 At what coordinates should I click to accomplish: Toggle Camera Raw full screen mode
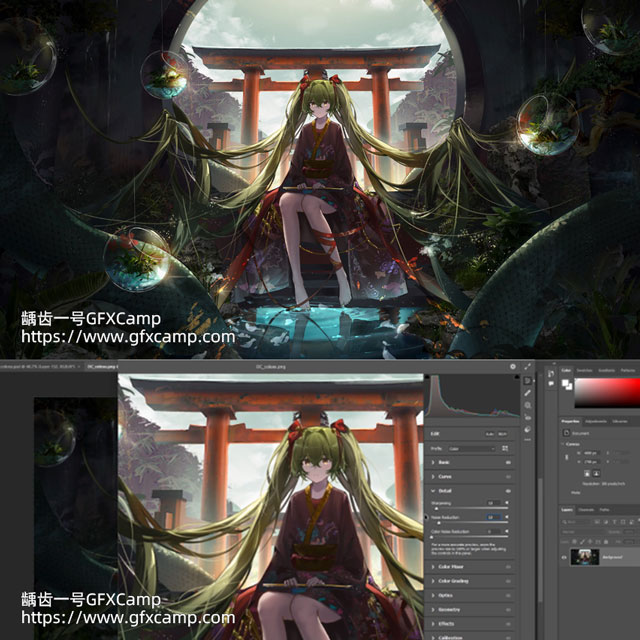tap(527, 367)
